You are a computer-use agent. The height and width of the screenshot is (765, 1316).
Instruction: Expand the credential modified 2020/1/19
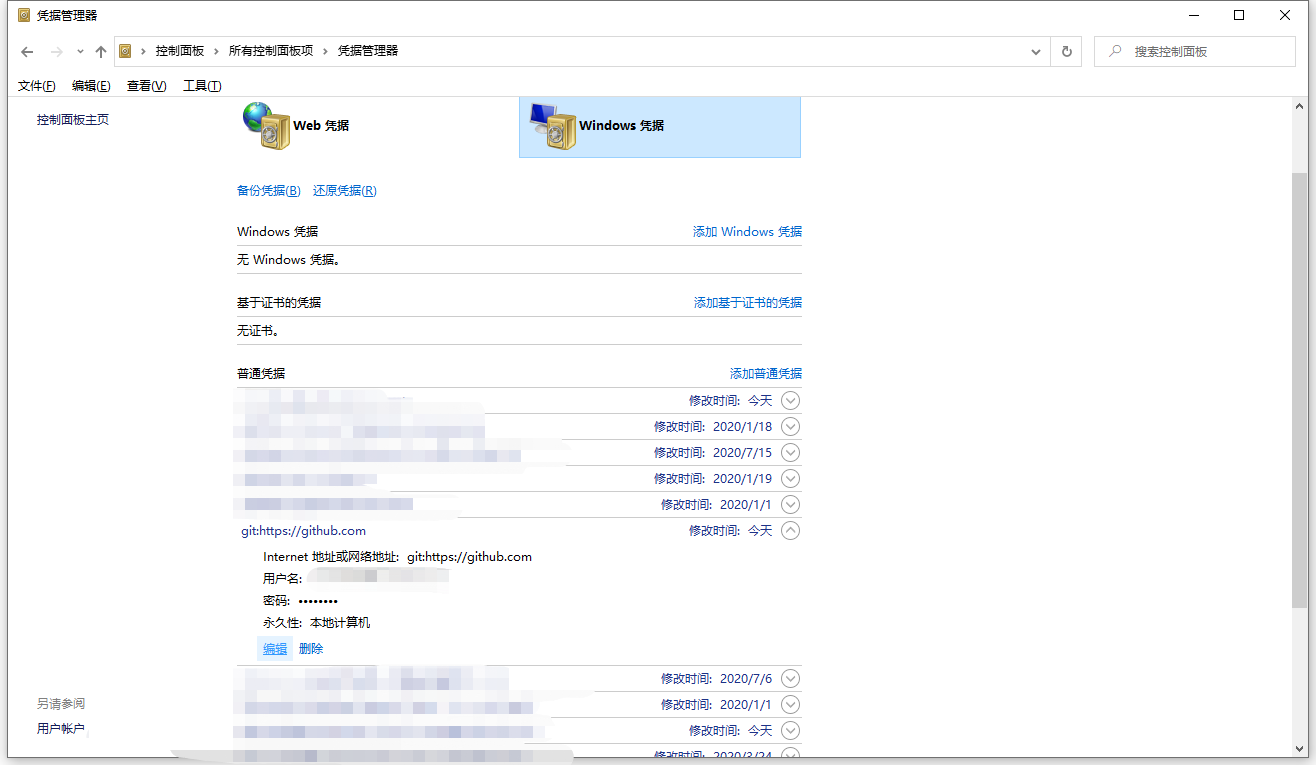coord(790,479)
